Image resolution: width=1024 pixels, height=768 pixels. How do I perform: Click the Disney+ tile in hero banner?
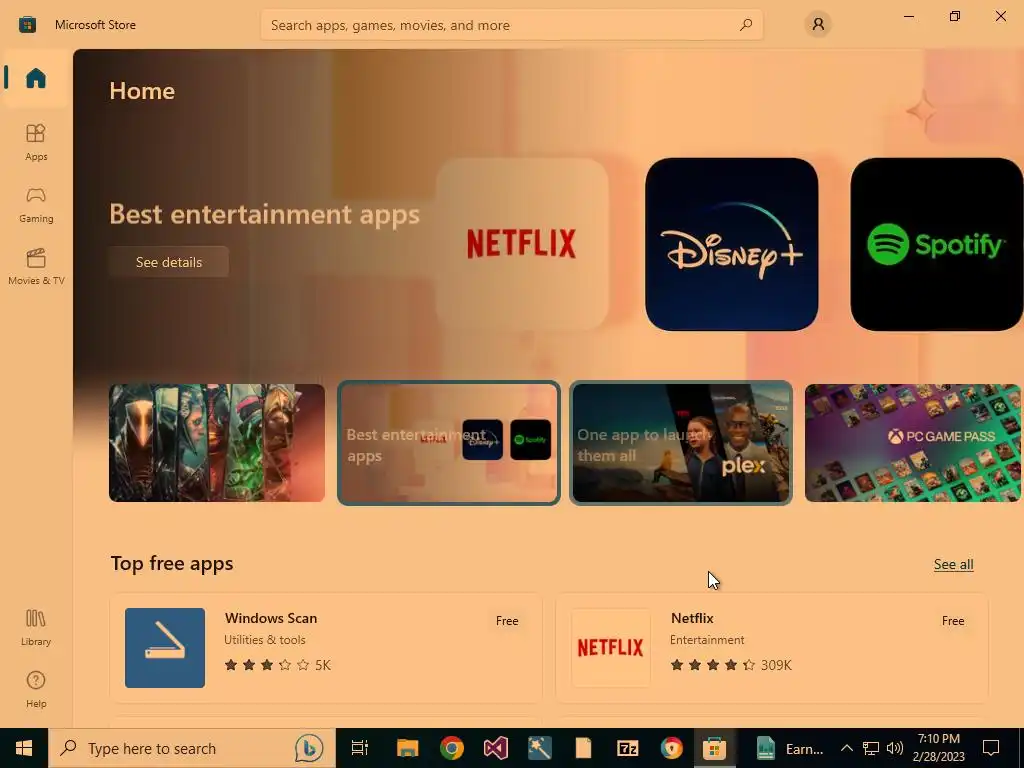pyautogui.click(x=731, y=244)
